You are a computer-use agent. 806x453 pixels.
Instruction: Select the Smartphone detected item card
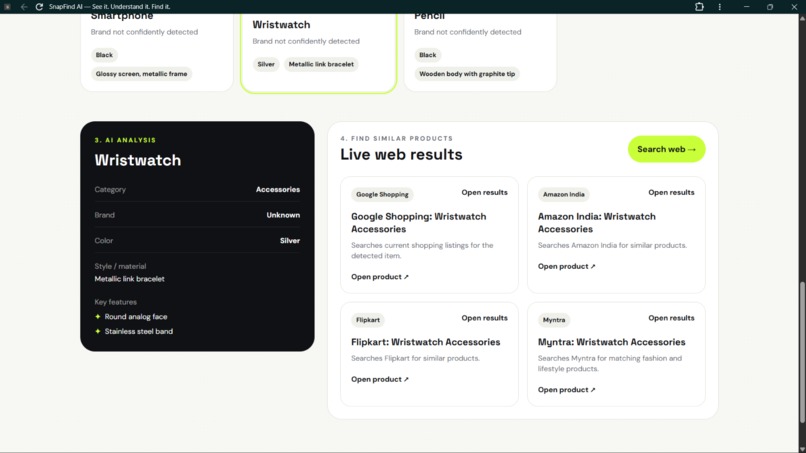(x=157, y=51)
